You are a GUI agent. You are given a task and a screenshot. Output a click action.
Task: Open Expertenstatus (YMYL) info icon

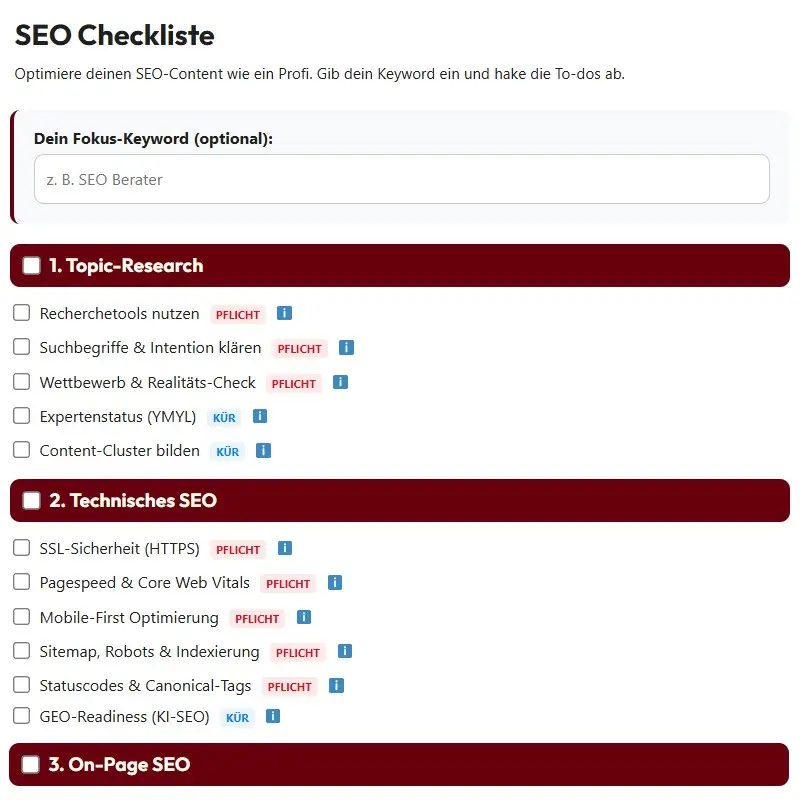point(260,416)
